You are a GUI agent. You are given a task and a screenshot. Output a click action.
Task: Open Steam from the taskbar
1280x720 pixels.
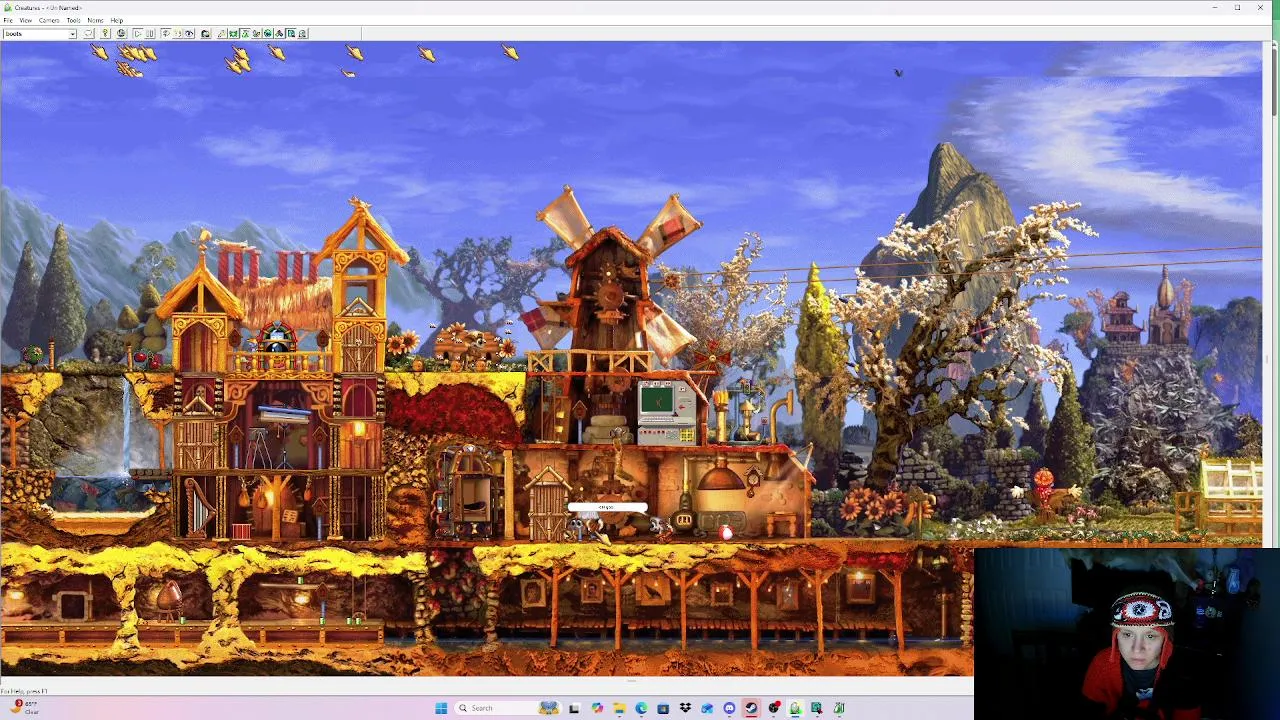(x=751, y=708)
